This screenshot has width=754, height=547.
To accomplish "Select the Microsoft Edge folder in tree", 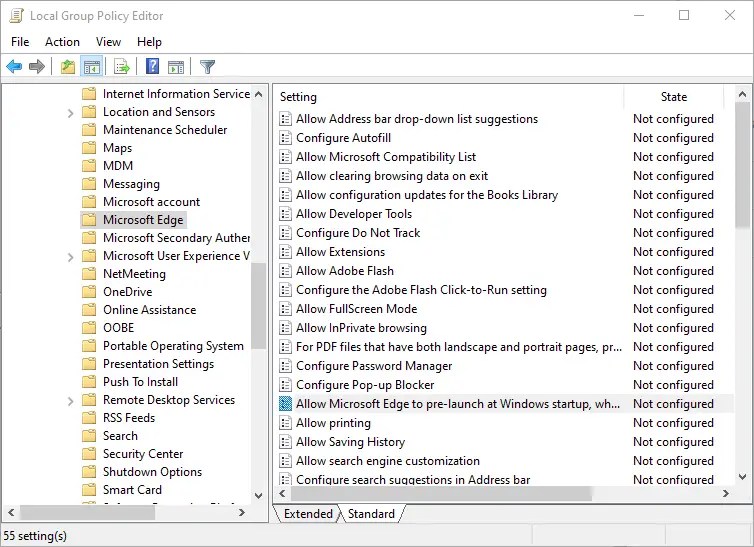I will coord(143,220).
